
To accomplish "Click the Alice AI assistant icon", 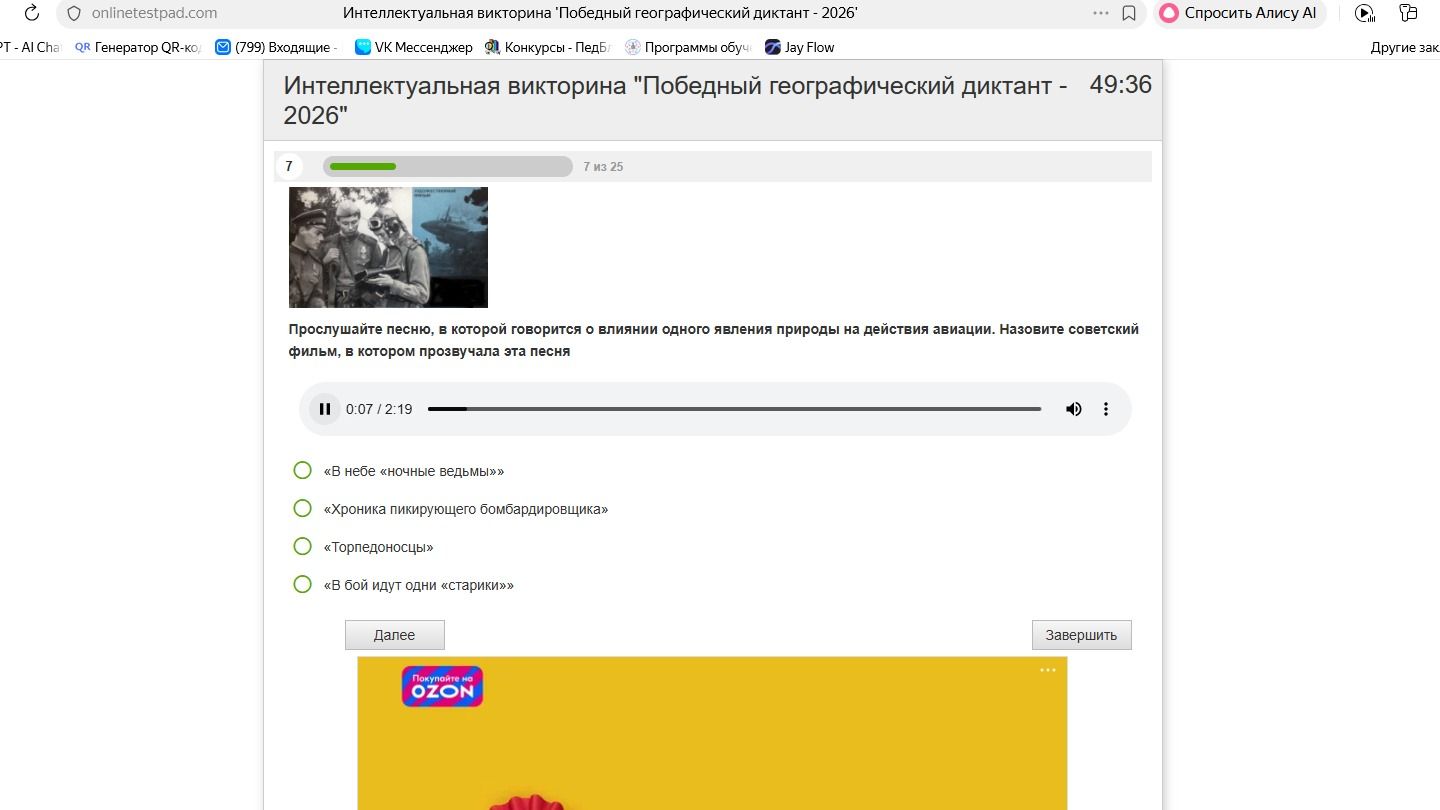I will pos(1169,13).
